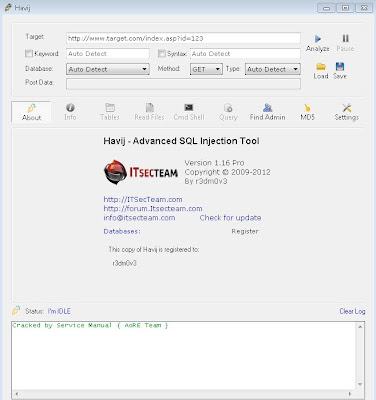
Task: Click the registered name r3dm0v3
Action: coord(125,263)
